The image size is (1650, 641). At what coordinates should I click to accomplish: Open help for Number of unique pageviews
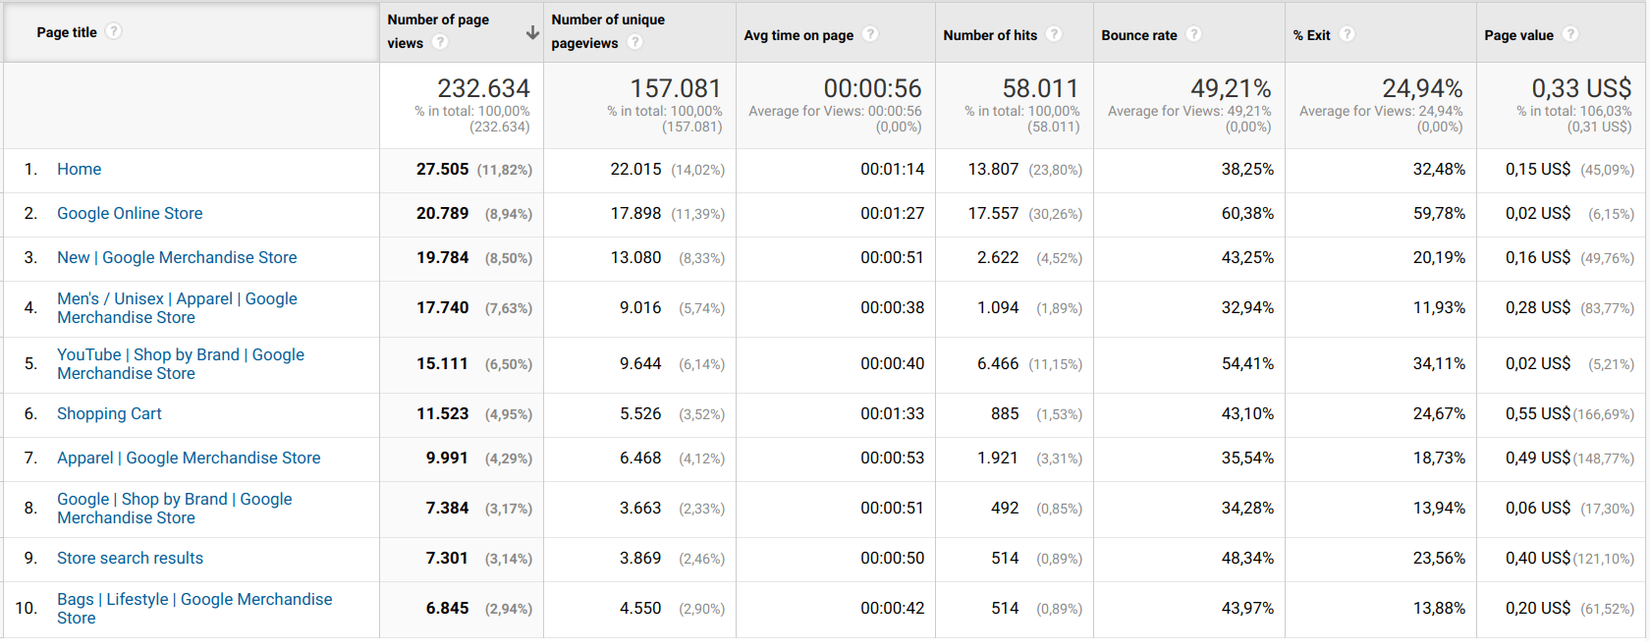tap(635, 43)
